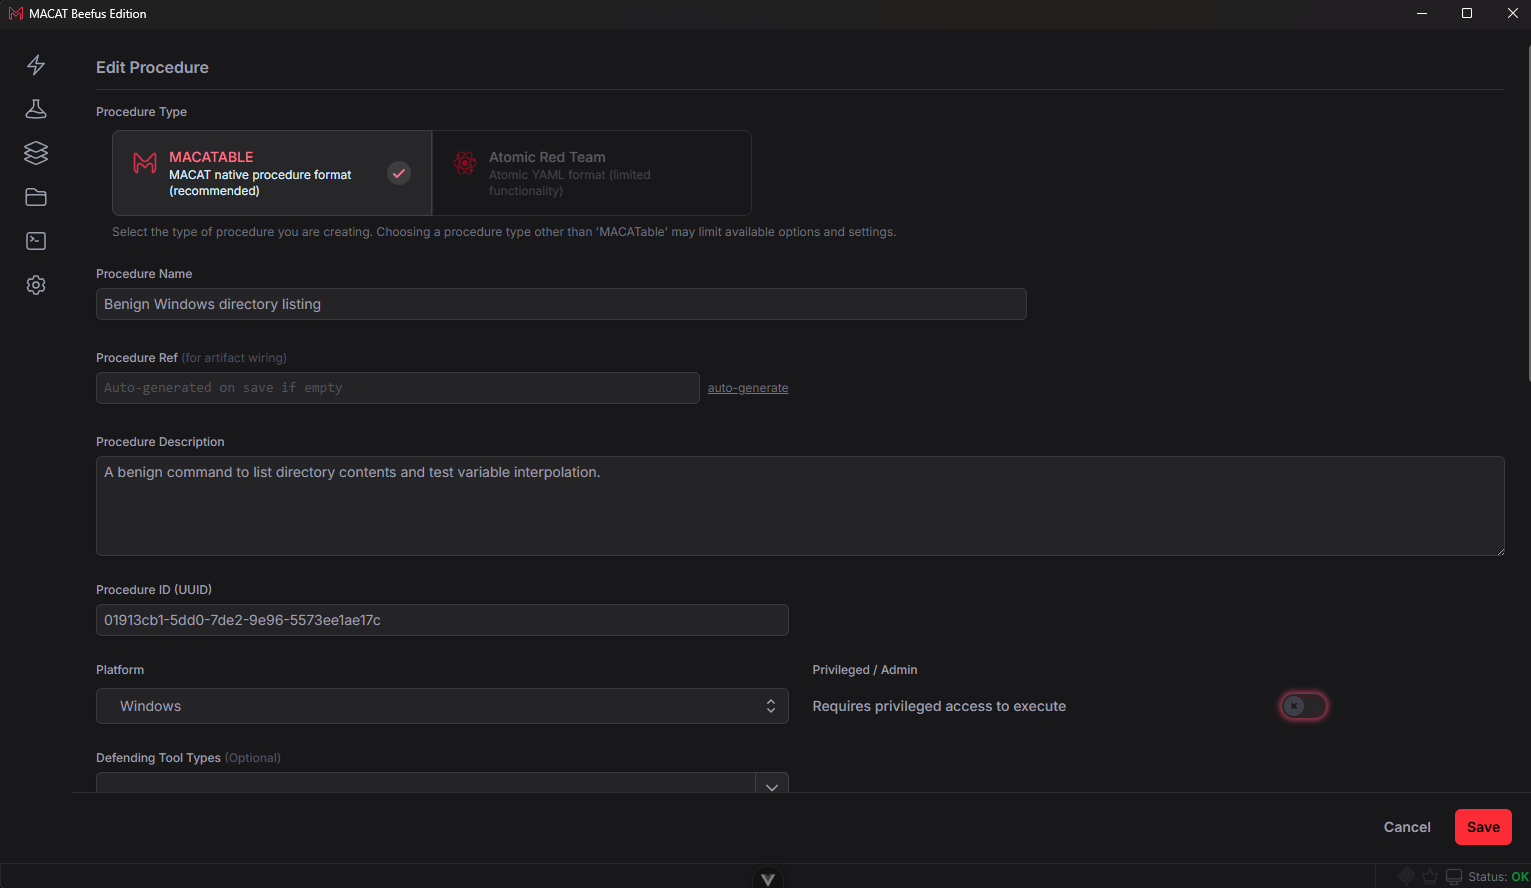Viewport: 1531px width, 888px height.
Task: Click the Procedure Name input field
Action: (561, 304)
